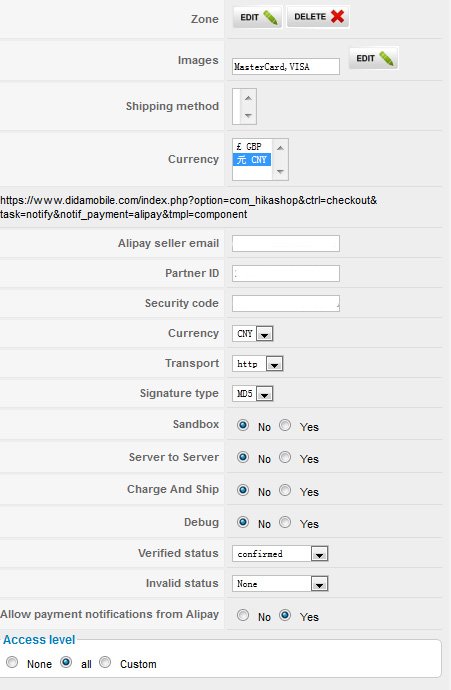This screenshot has width=451, height=690.
Task: Open the Transport http dropdown
Action: (257, 363)
